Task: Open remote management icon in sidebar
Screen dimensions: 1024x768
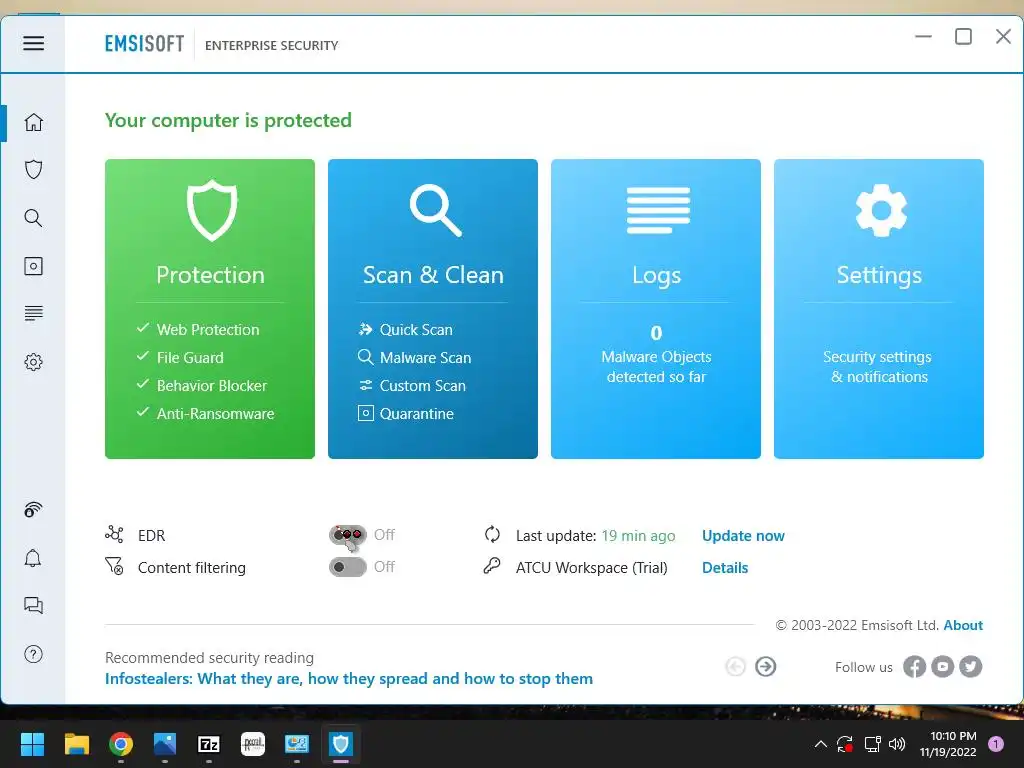Action: click(33, 509)
